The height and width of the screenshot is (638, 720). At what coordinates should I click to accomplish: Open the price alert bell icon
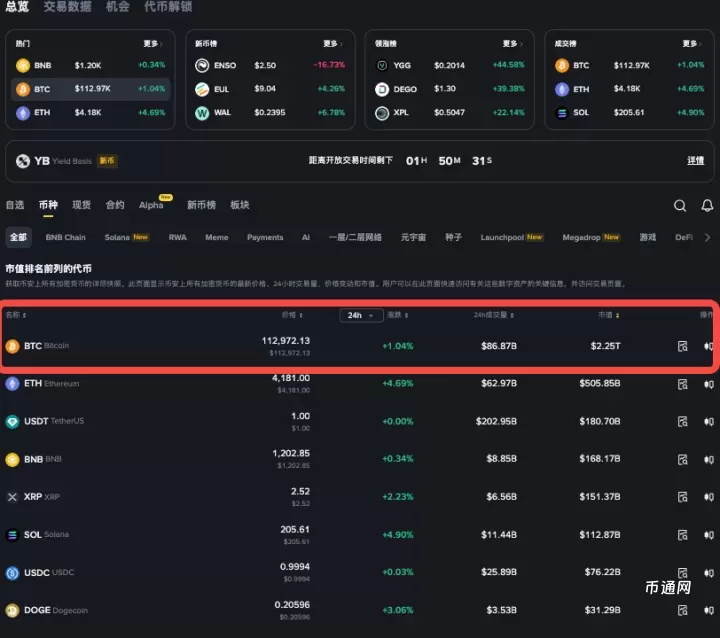pos(707,205)
